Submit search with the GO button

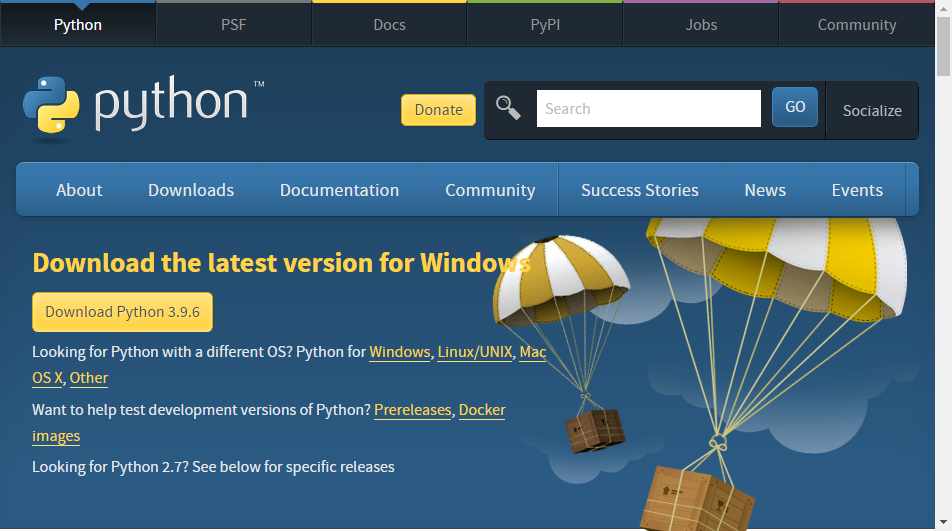(795, 107)
